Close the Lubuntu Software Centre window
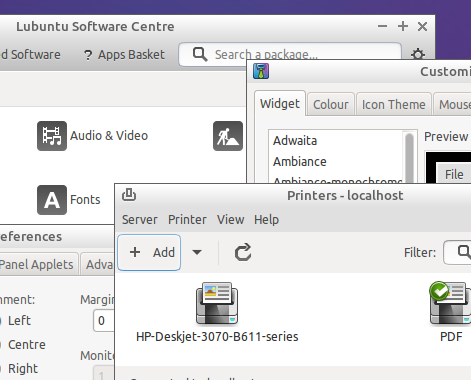471x380 pixels. click(x=422, y=26)
